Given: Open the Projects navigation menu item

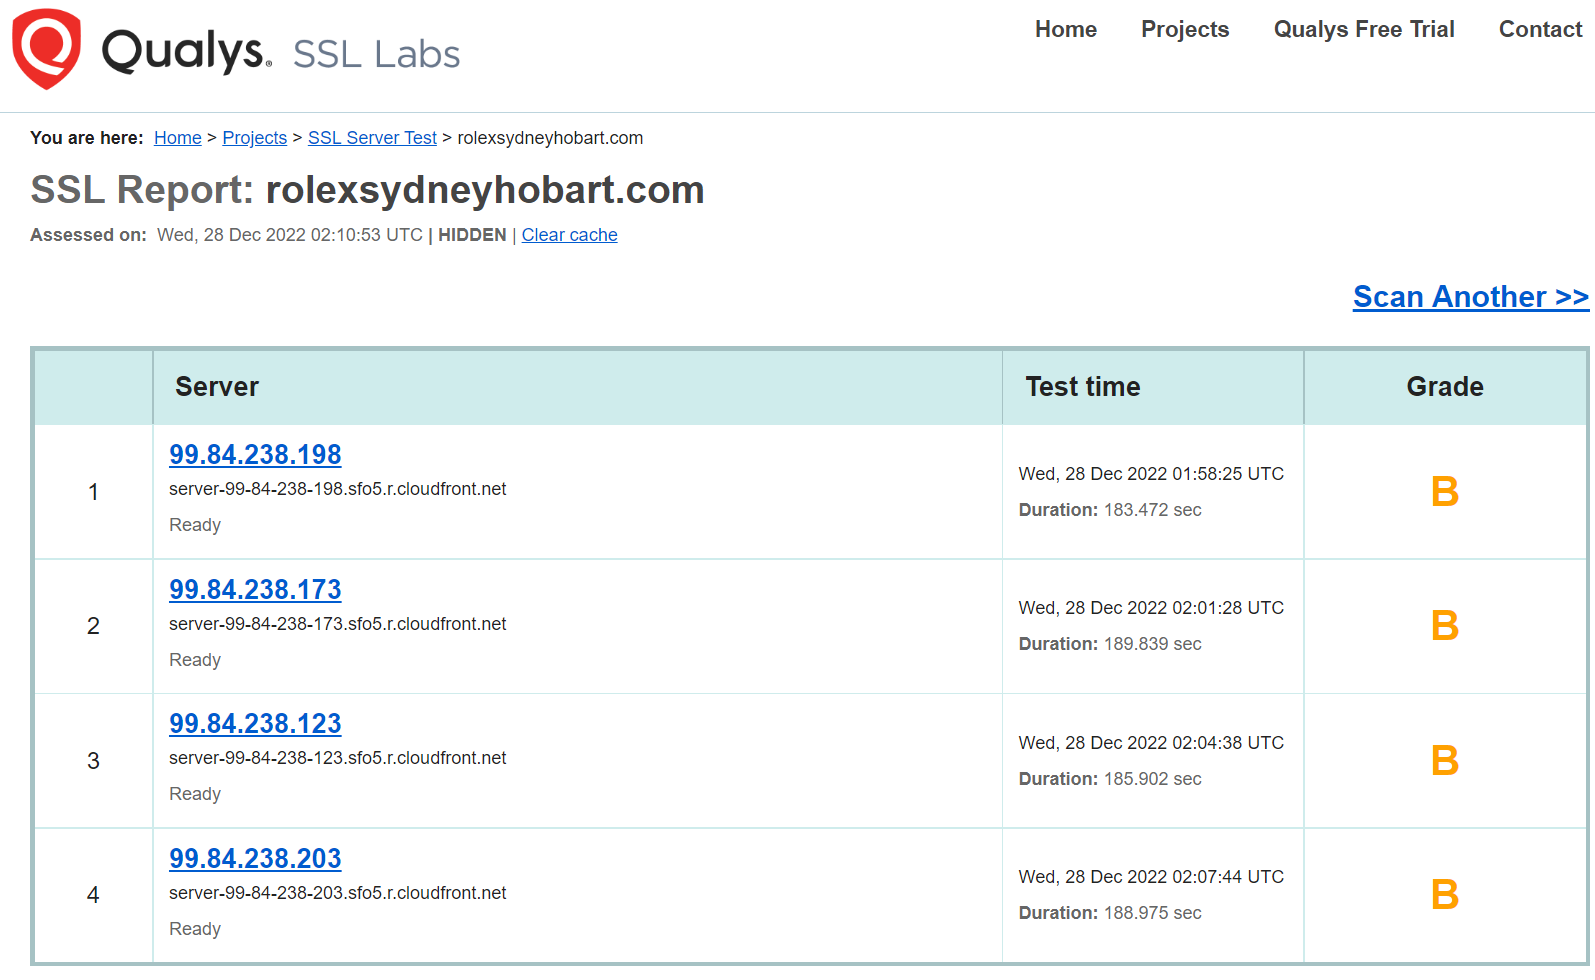Looking at the screenshot, I should (1184, 30).
